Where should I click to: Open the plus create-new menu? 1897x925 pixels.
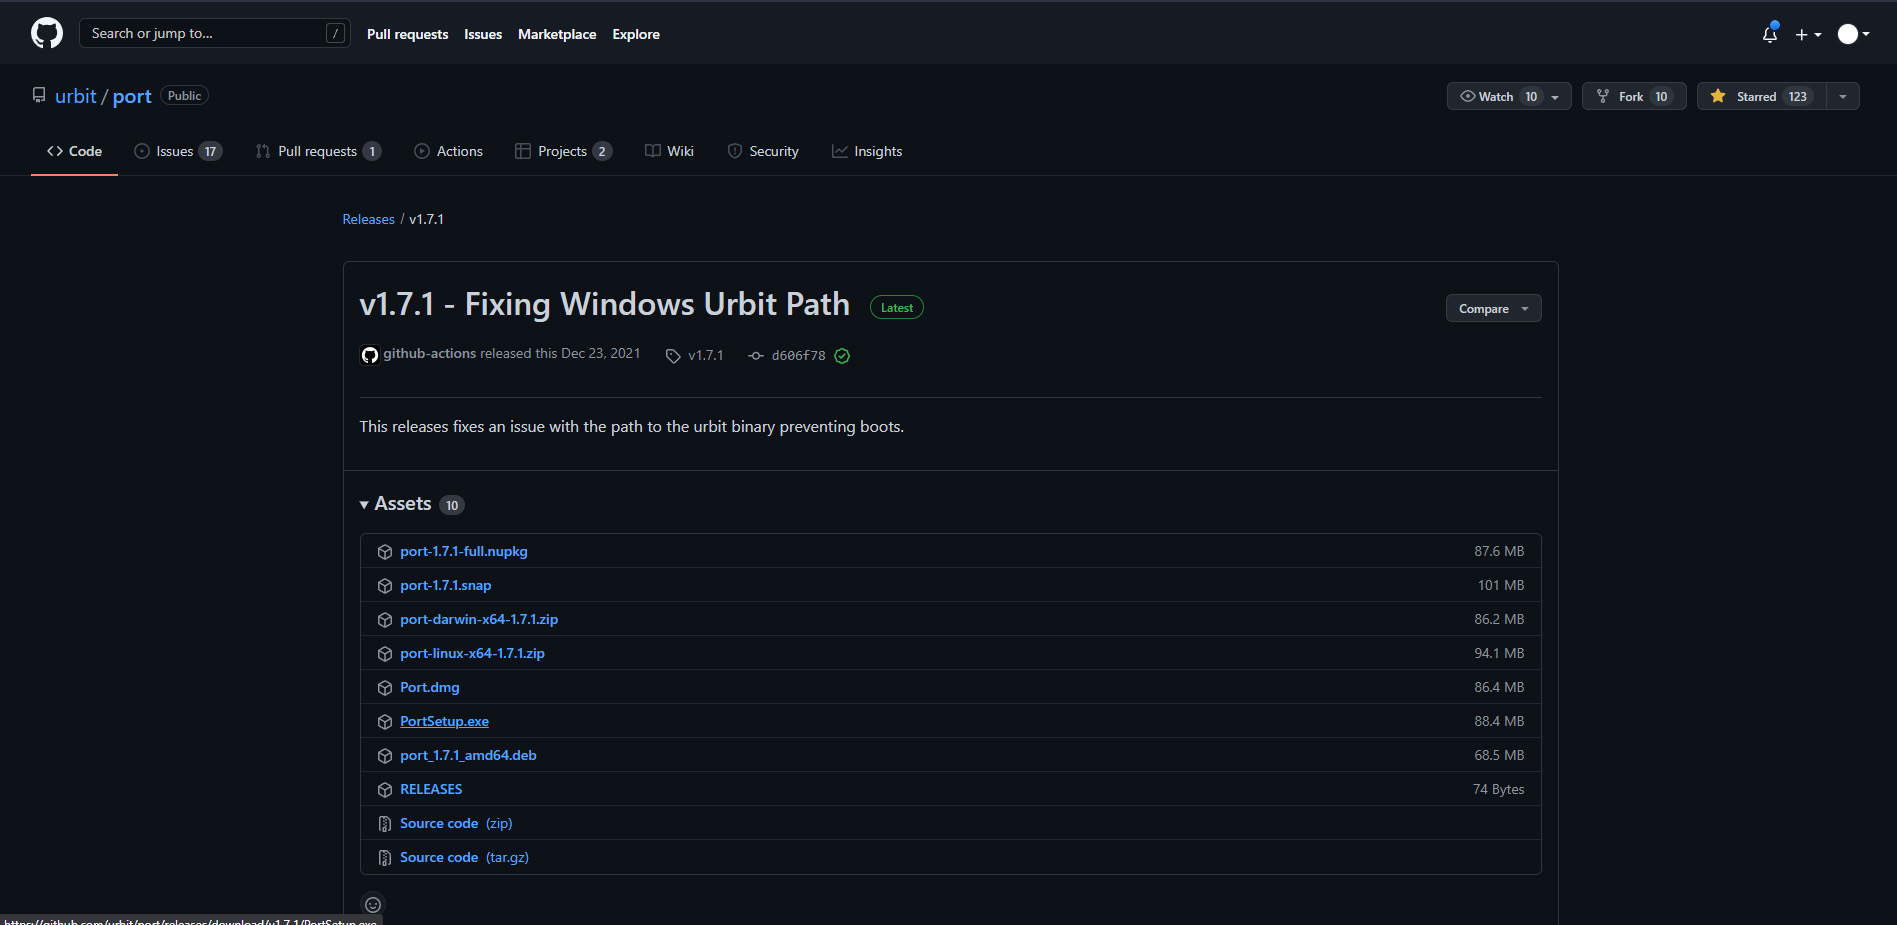[1808, 34]
